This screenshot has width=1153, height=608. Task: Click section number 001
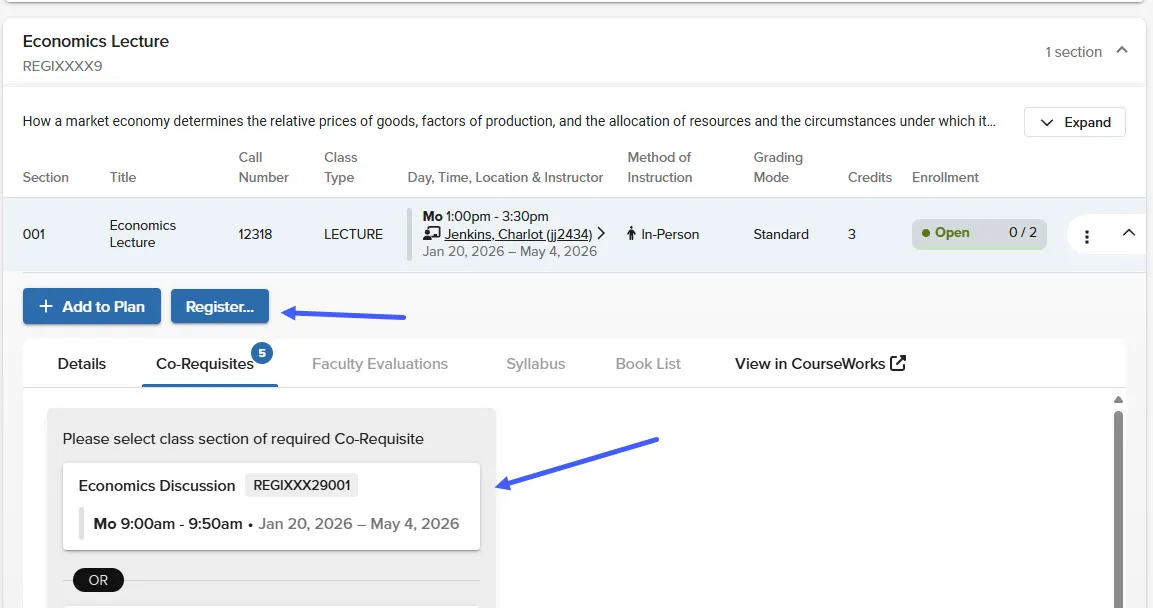(x=34, y=234)
